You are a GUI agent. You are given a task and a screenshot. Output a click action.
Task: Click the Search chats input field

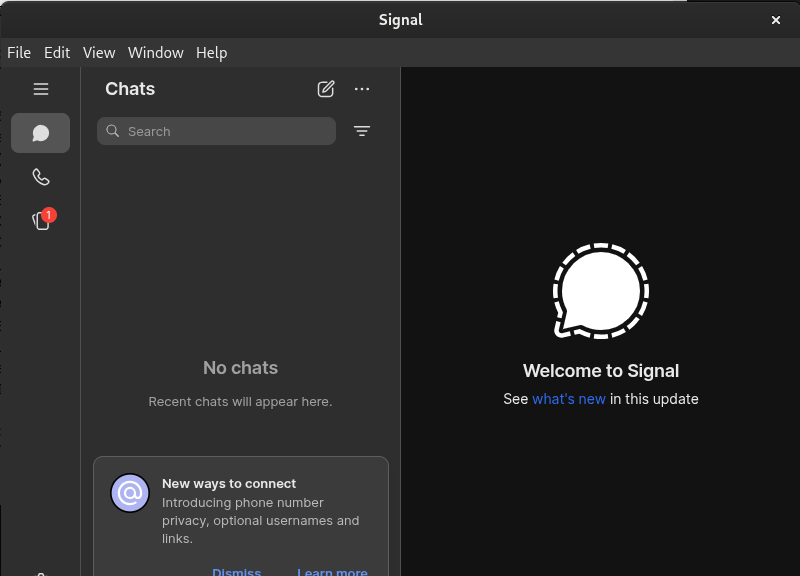(216, 131)
